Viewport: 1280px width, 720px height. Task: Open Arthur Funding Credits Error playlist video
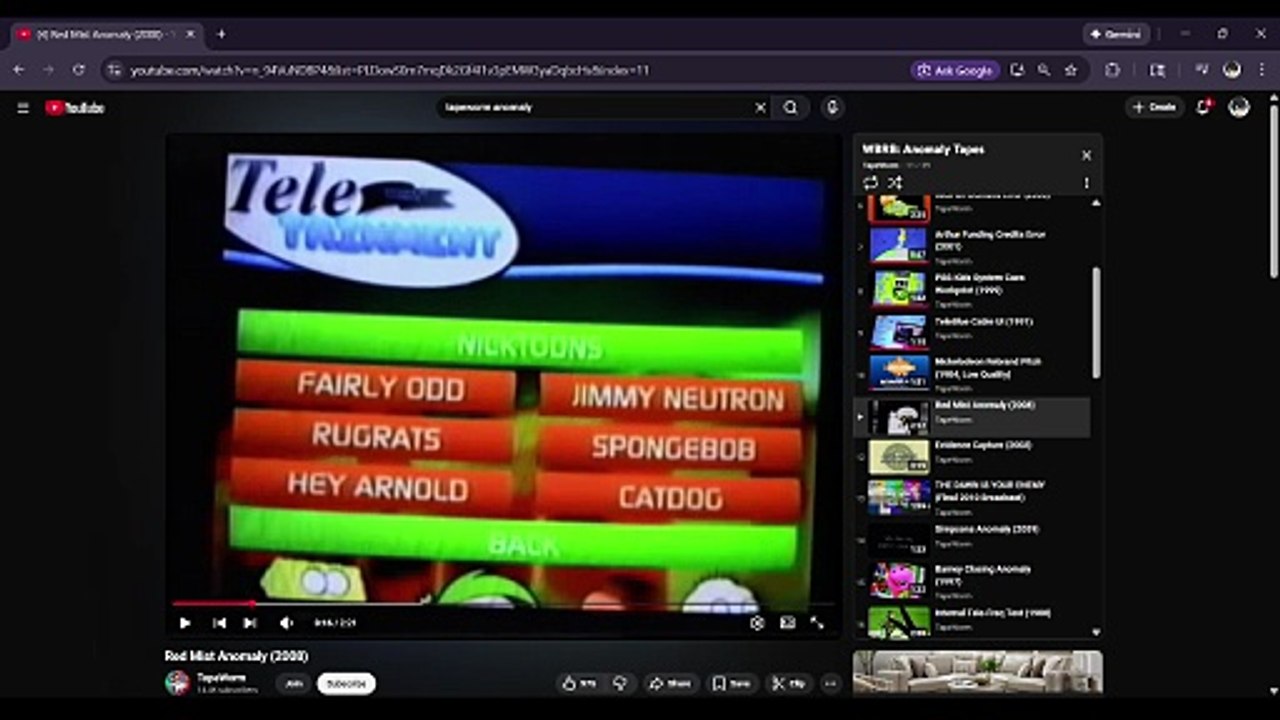click(972, 245)
